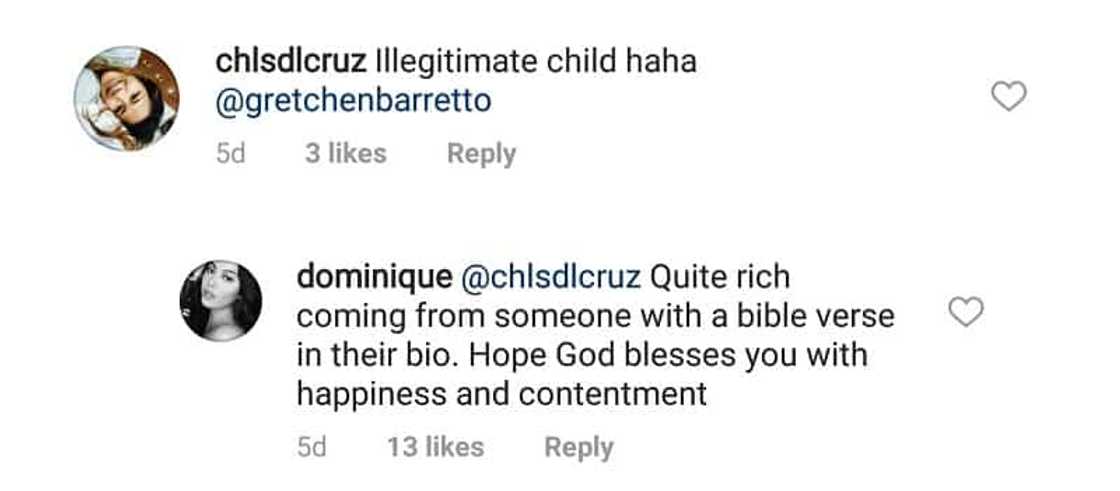Visit the chlsdlcruz username in bold
The image size is (1120, 491).
point(291,62)
